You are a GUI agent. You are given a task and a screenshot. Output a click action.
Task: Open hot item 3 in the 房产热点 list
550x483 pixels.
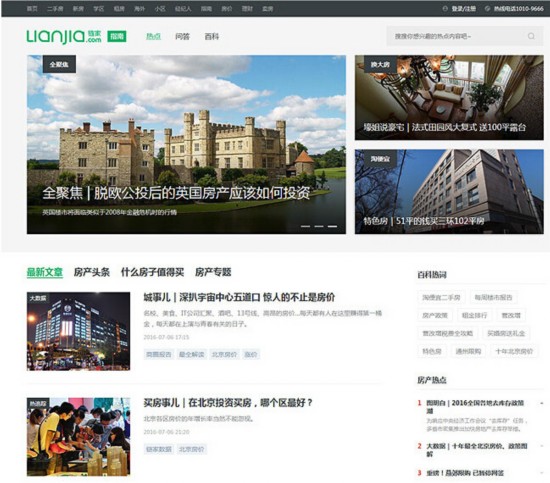(465, 473)
